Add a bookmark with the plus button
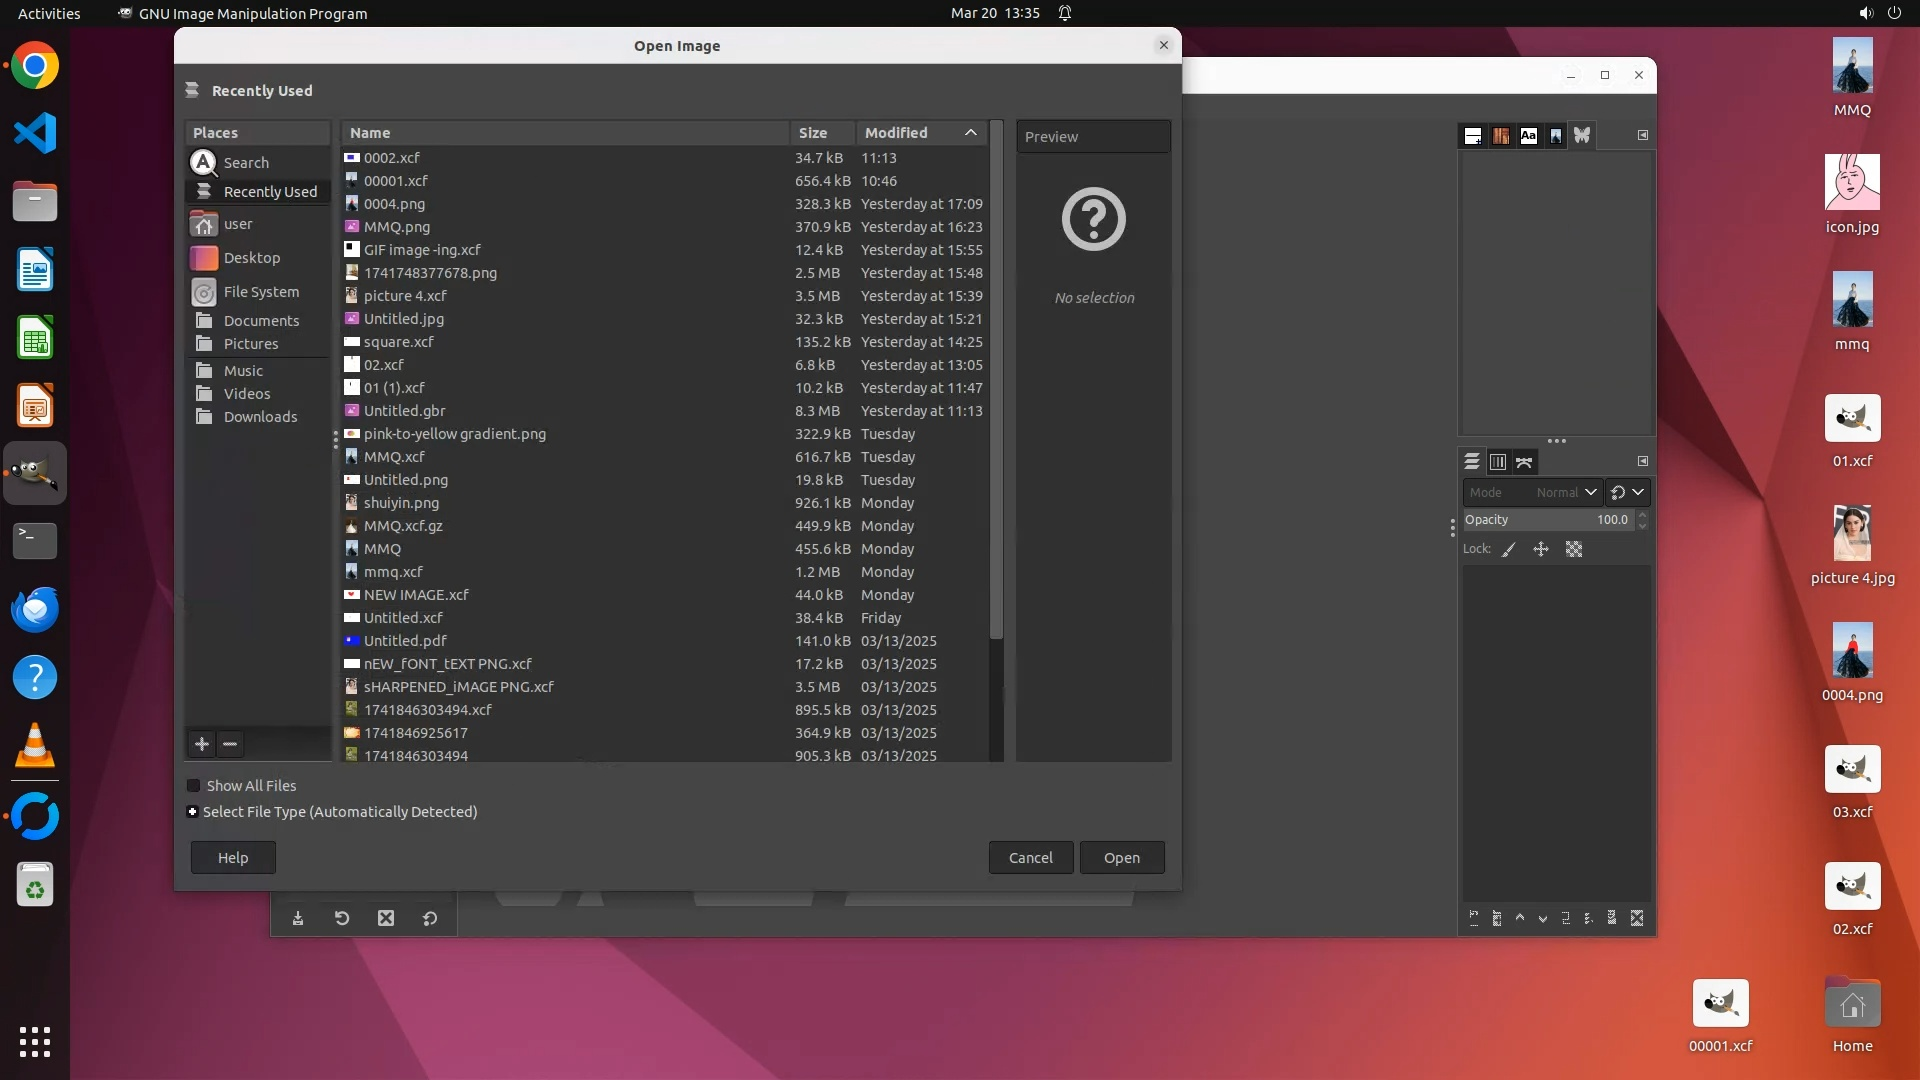 pos(202,744)
